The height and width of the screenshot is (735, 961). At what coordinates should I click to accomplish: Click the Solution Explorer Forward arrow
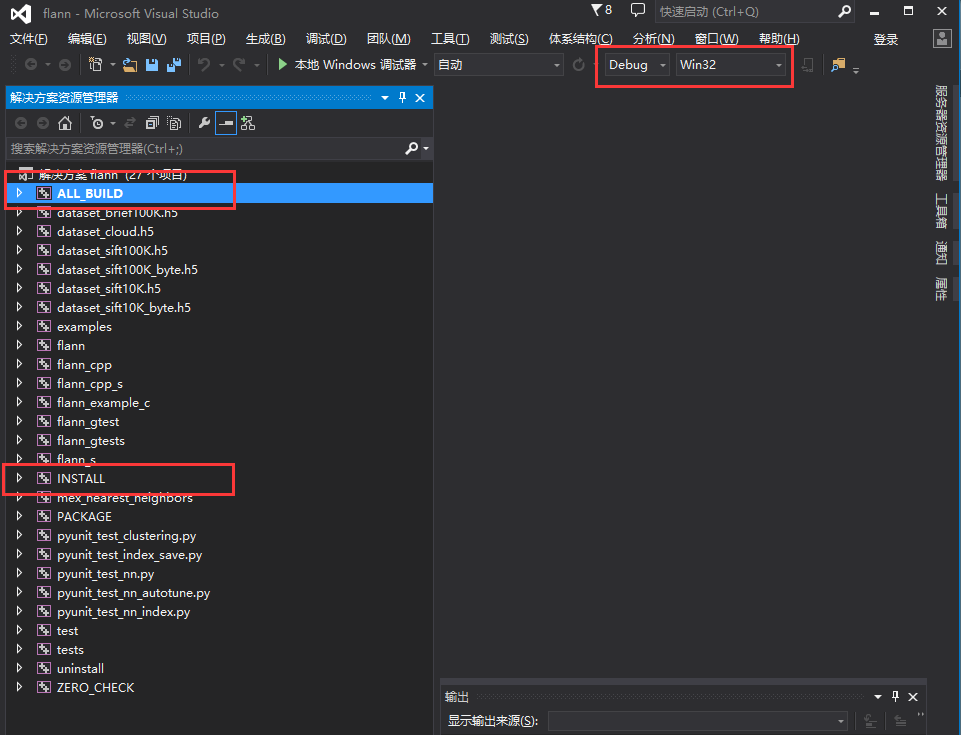[43, 123]
